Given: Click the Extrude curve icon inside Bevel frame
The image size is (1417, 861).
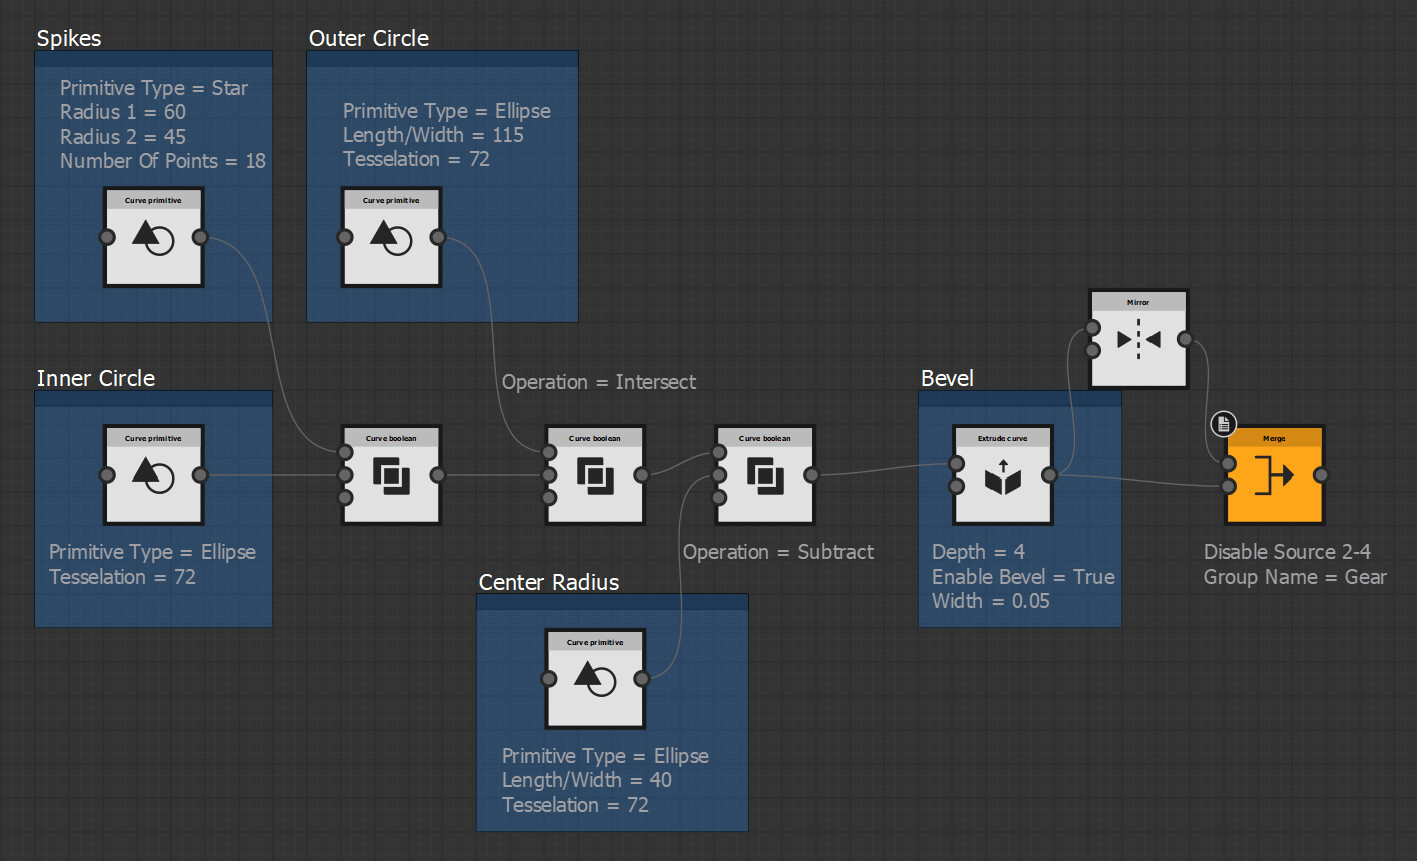Looking at the screenshot, I should (1003, 476).
